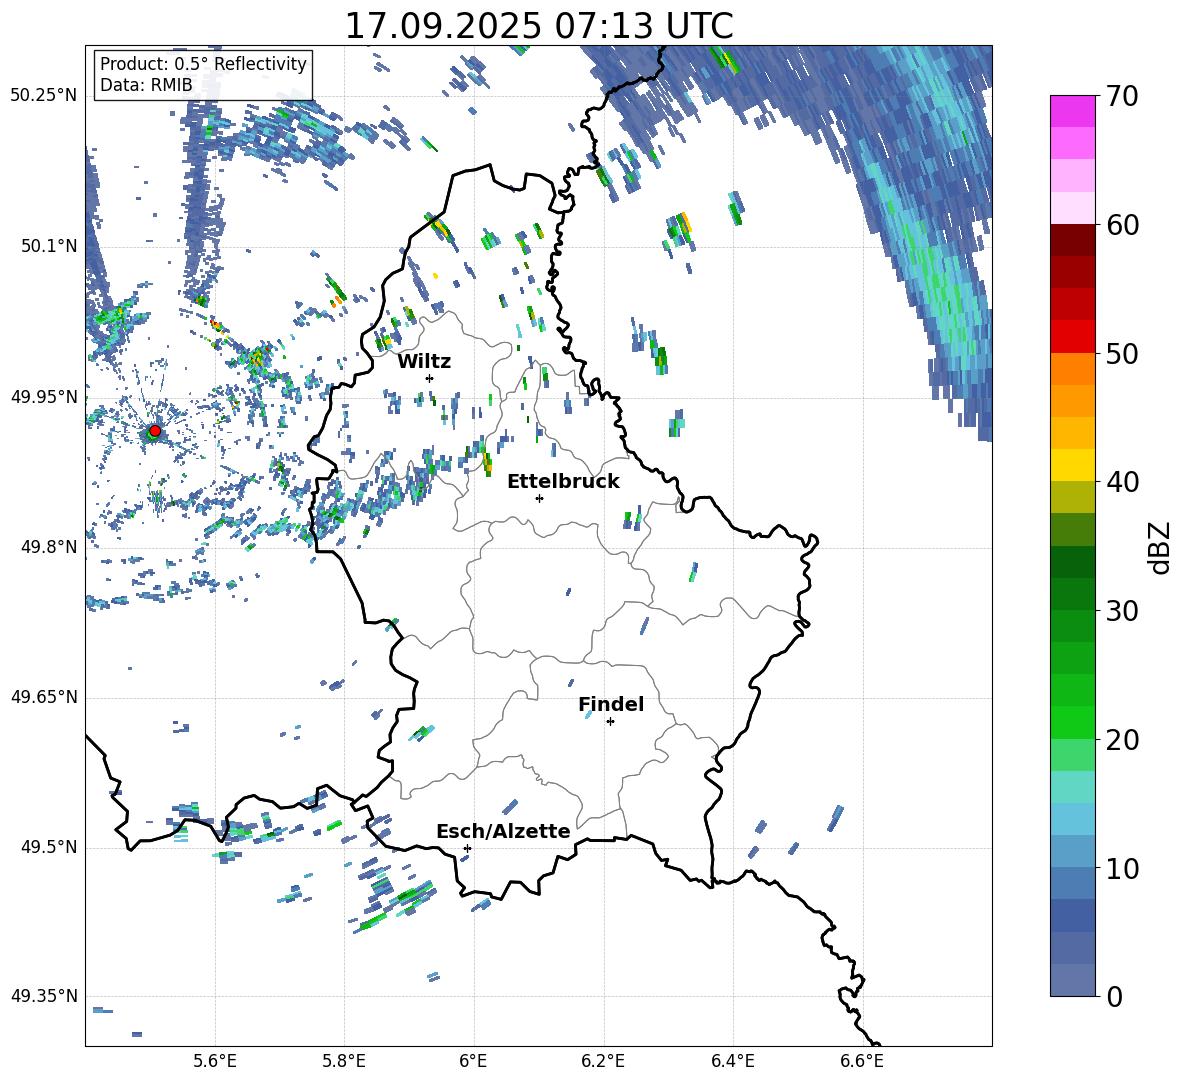Viewport: 1184px width, 1081px height.
Task: Select the Wiltz city label
Action: point(424,362)
